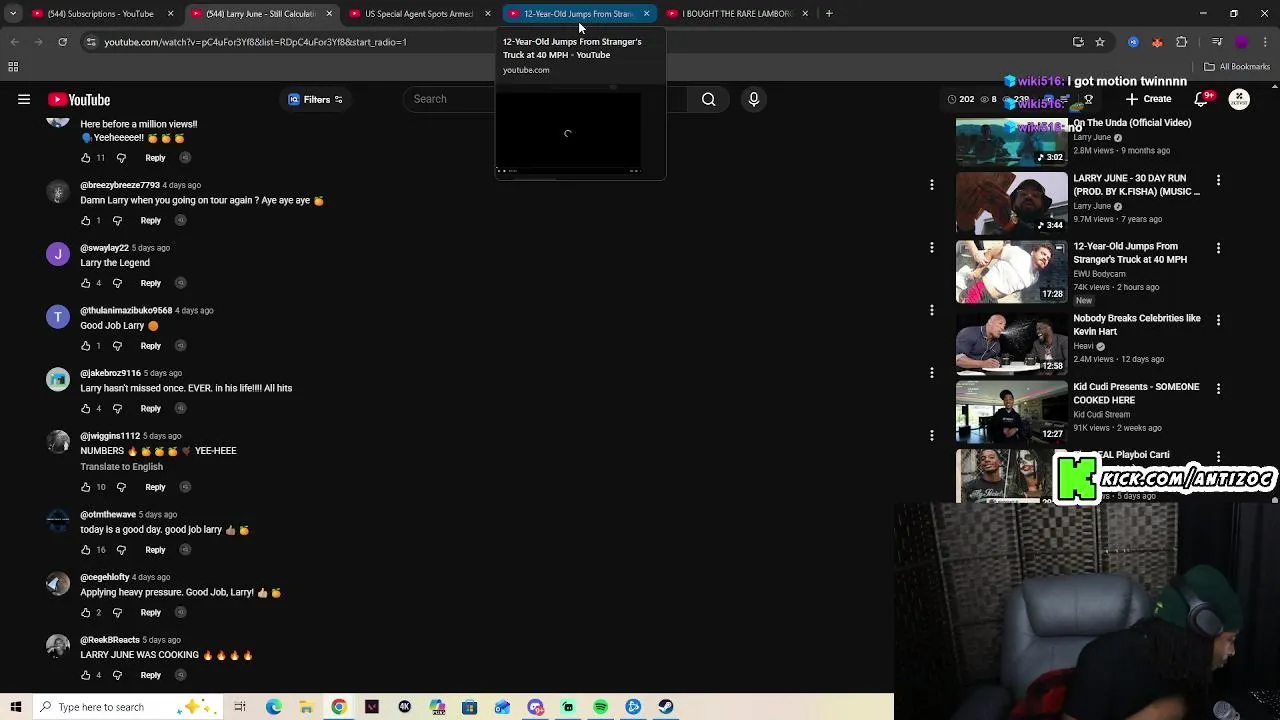Open @cegehlofty's channel link

click(x=104, y=577)
